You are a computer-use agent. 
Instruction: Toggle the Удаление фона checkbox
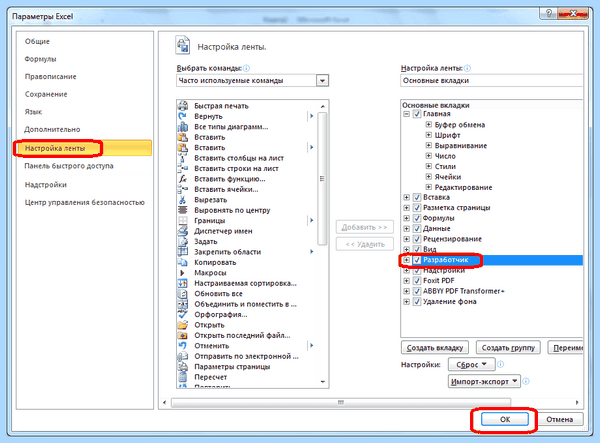click(x=417, y=301)
